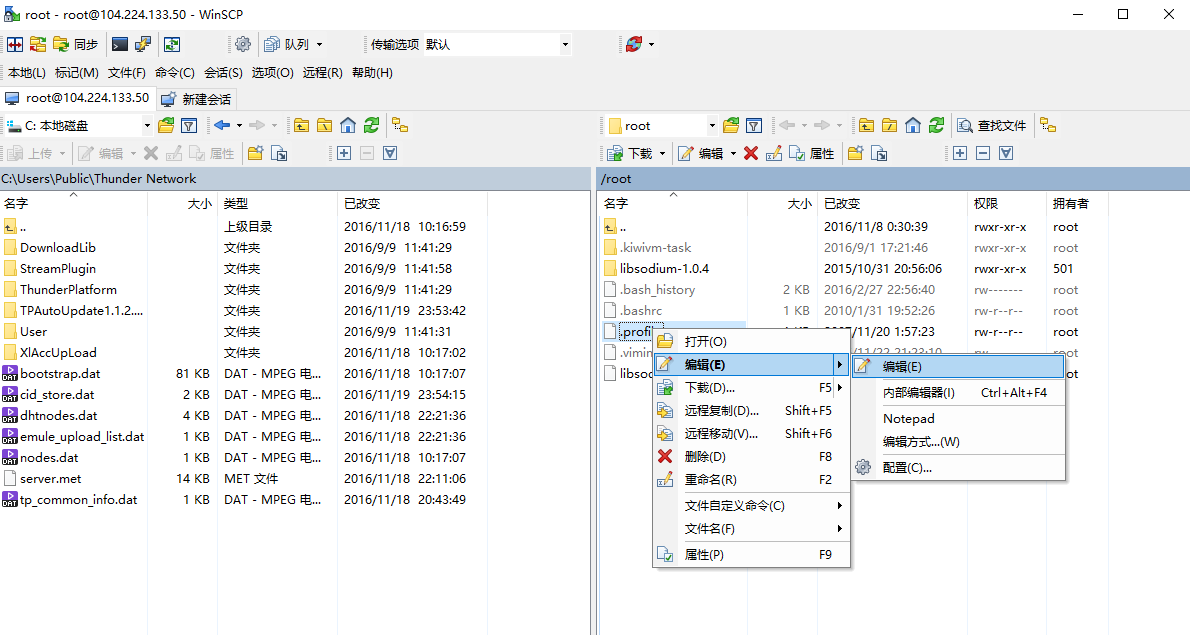The image size is (1190, 635).
Task: Click the 查找文件 find files button
Action: tap(992, 125)
